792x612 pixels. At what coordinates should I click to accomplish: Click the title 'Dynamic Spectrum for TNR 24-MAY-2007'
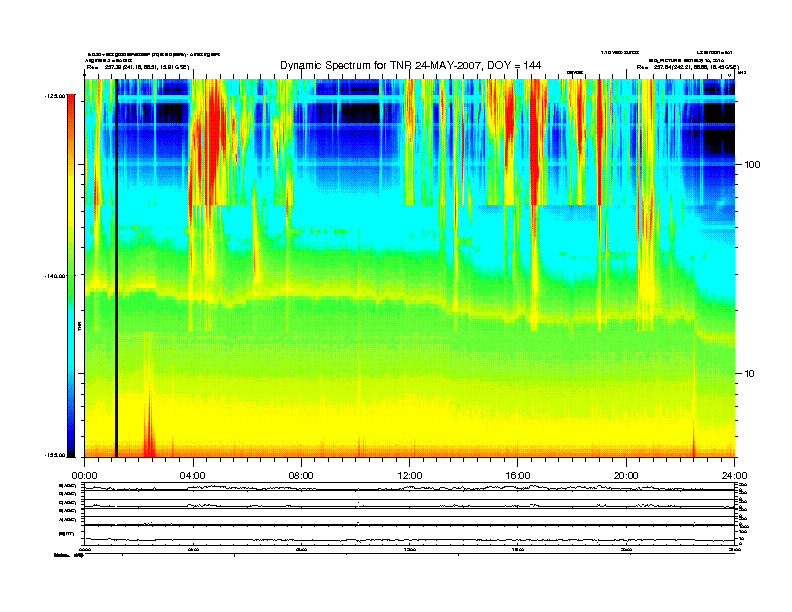tap(411, 65)
